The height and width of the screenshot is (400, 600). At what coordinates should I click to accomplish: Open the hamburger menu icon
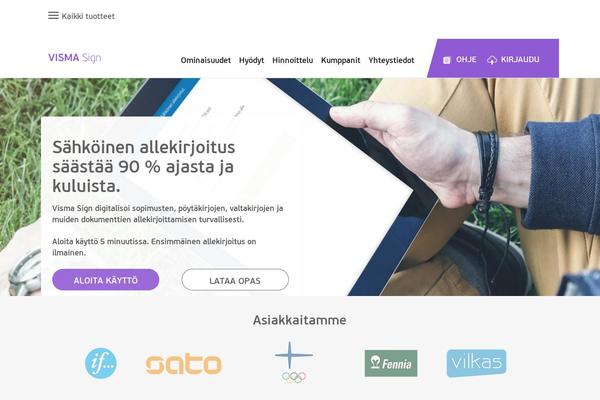(x=53, y=16)
